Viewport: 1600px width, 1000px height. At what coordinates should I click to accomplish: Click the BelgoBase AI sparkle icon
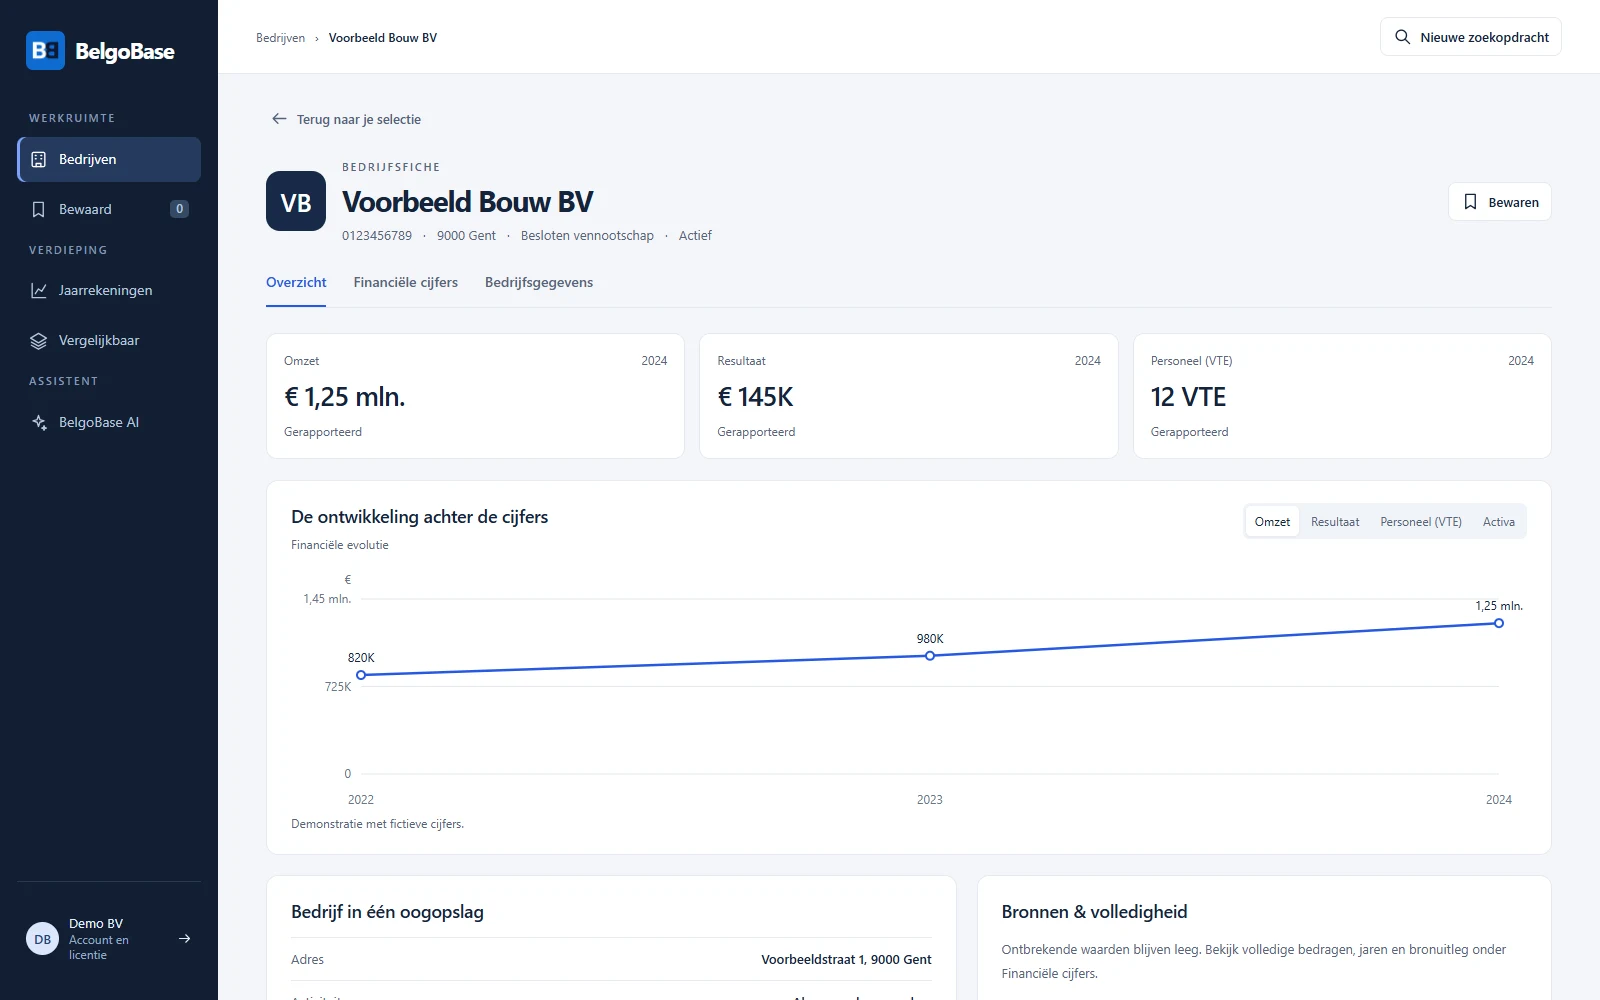(39, 422)
